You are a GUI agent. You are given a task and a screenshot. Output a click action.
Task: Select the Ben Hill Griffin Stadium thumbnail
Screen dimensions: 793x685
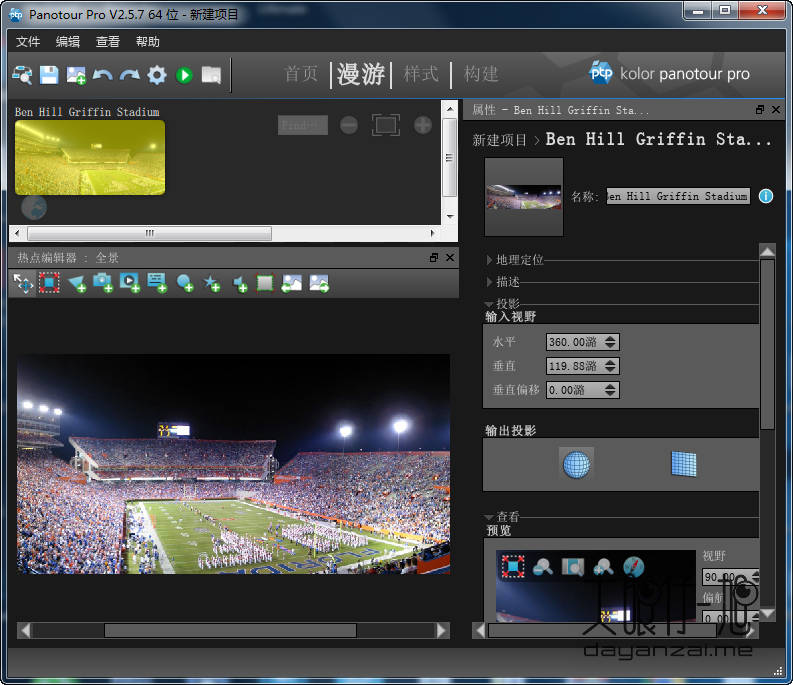(x=90, y=157)
